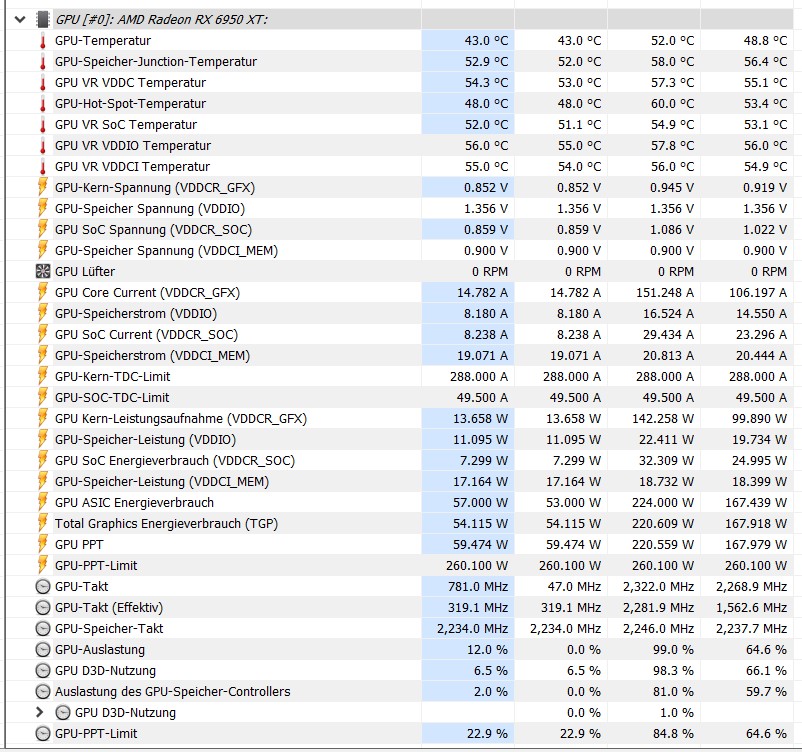Viewport: 802px width, 752px height.
Task: Select GPU SoC Energieverbrauch (VDDCR_SOC) label
Action: click(x=175, y=460)
